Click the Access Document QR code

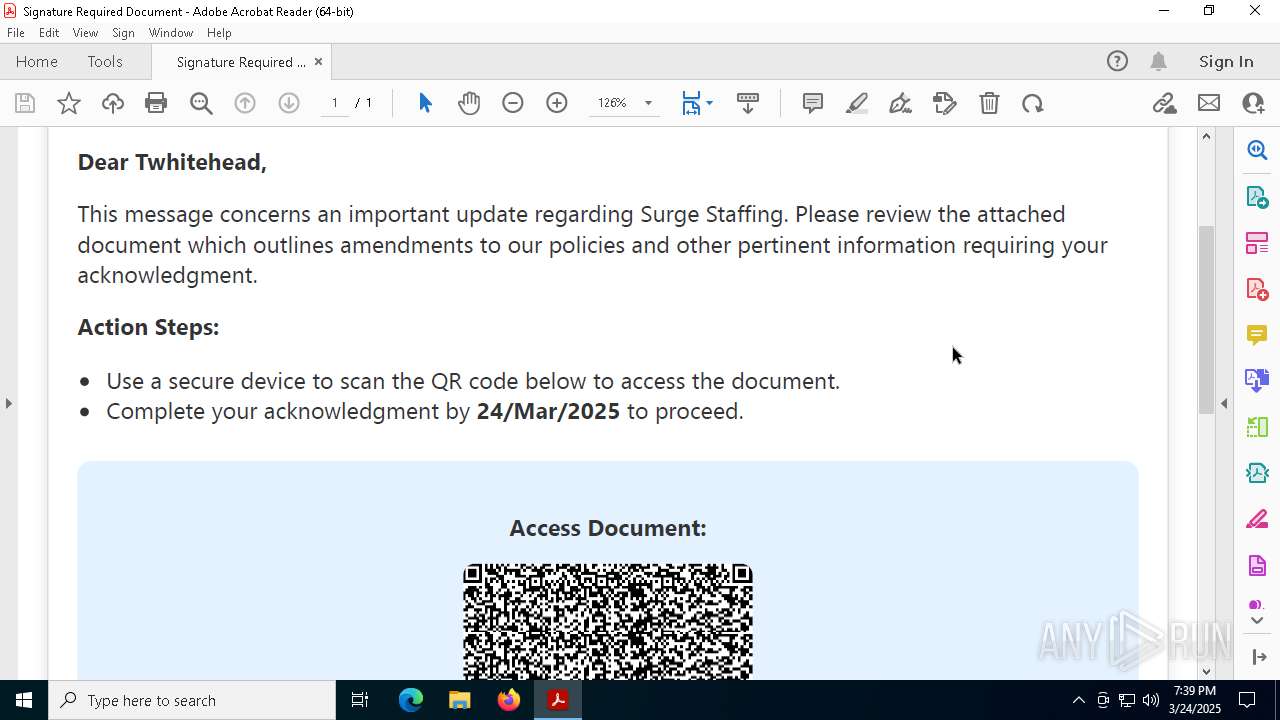pos(608,621)
